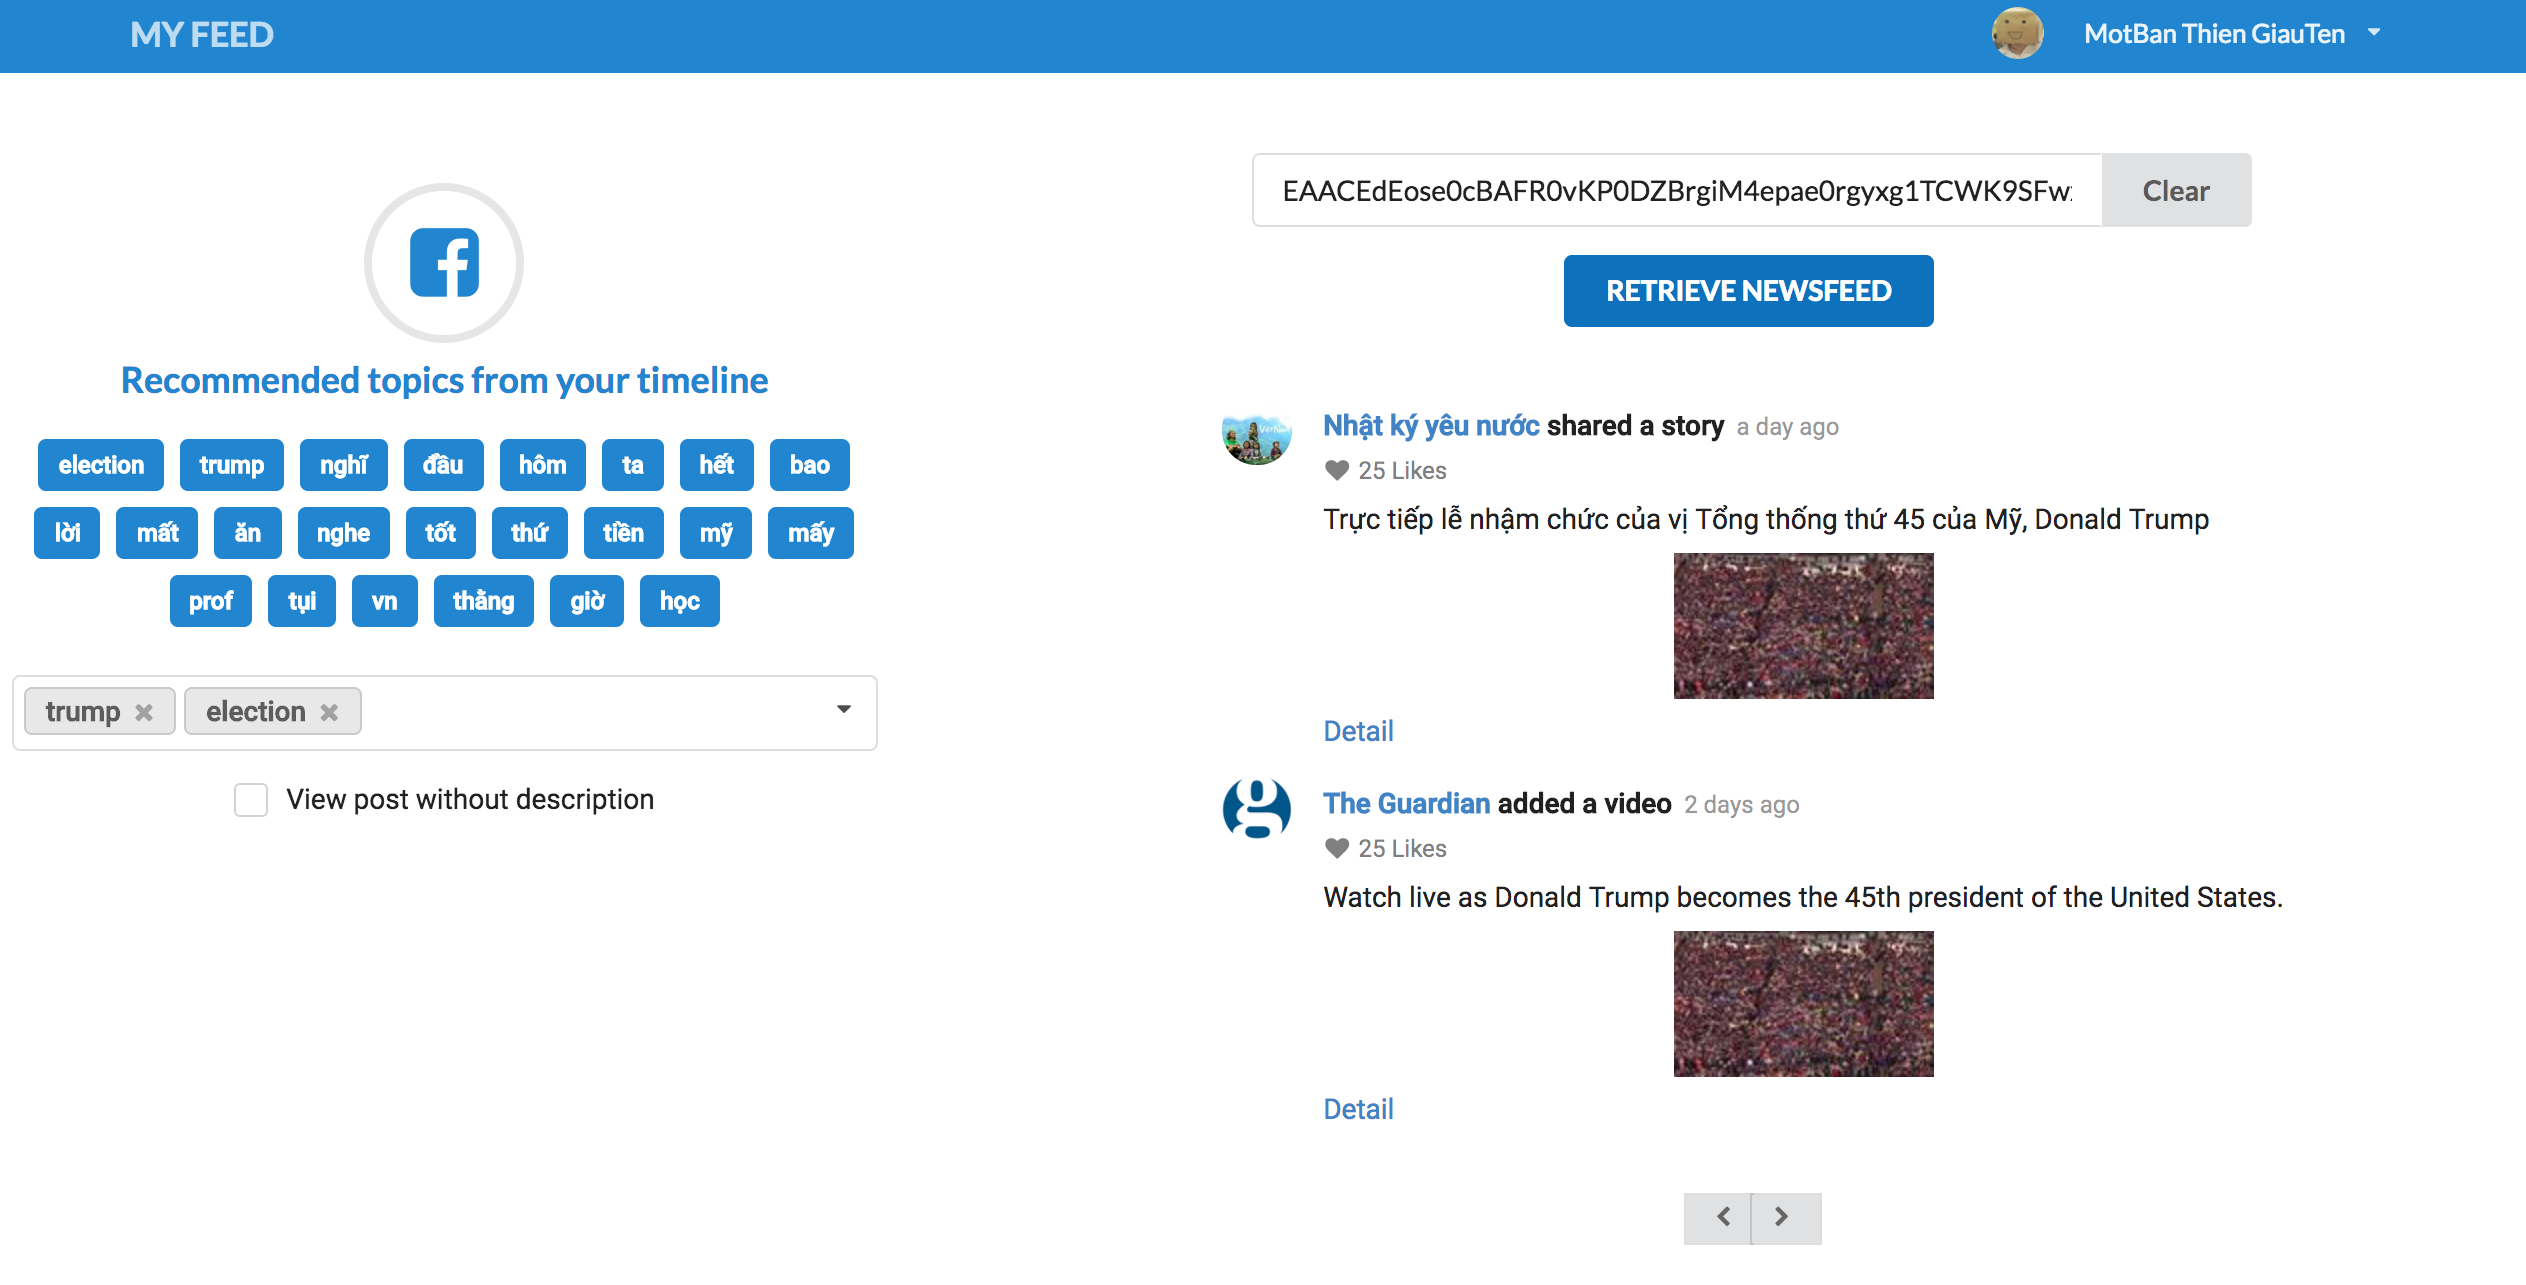This screenshot has width=2526, height=1285.
Task: Remove the trump tag with x icon
Action: coord(144,712)
